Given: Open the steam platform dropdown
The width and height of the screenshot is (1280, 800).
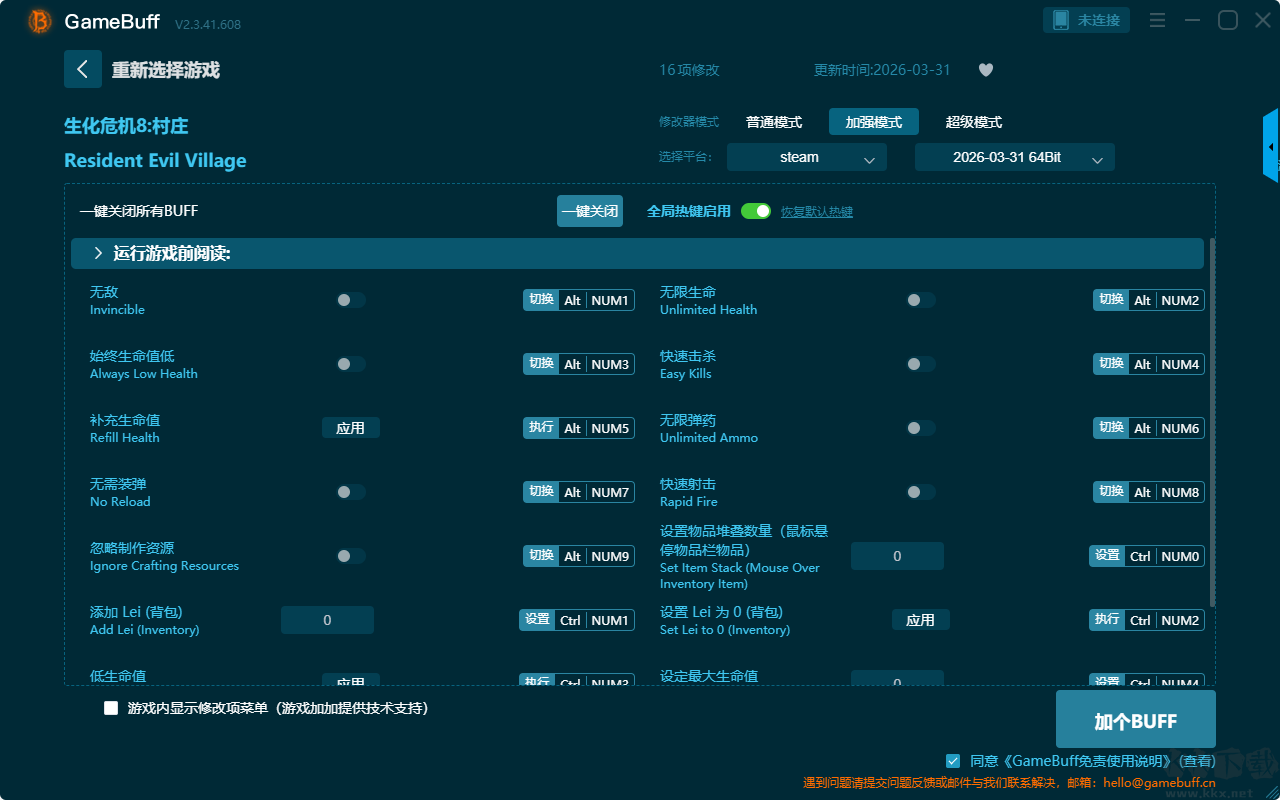Looking at the screenshot, I should click(x=807, y=157).
